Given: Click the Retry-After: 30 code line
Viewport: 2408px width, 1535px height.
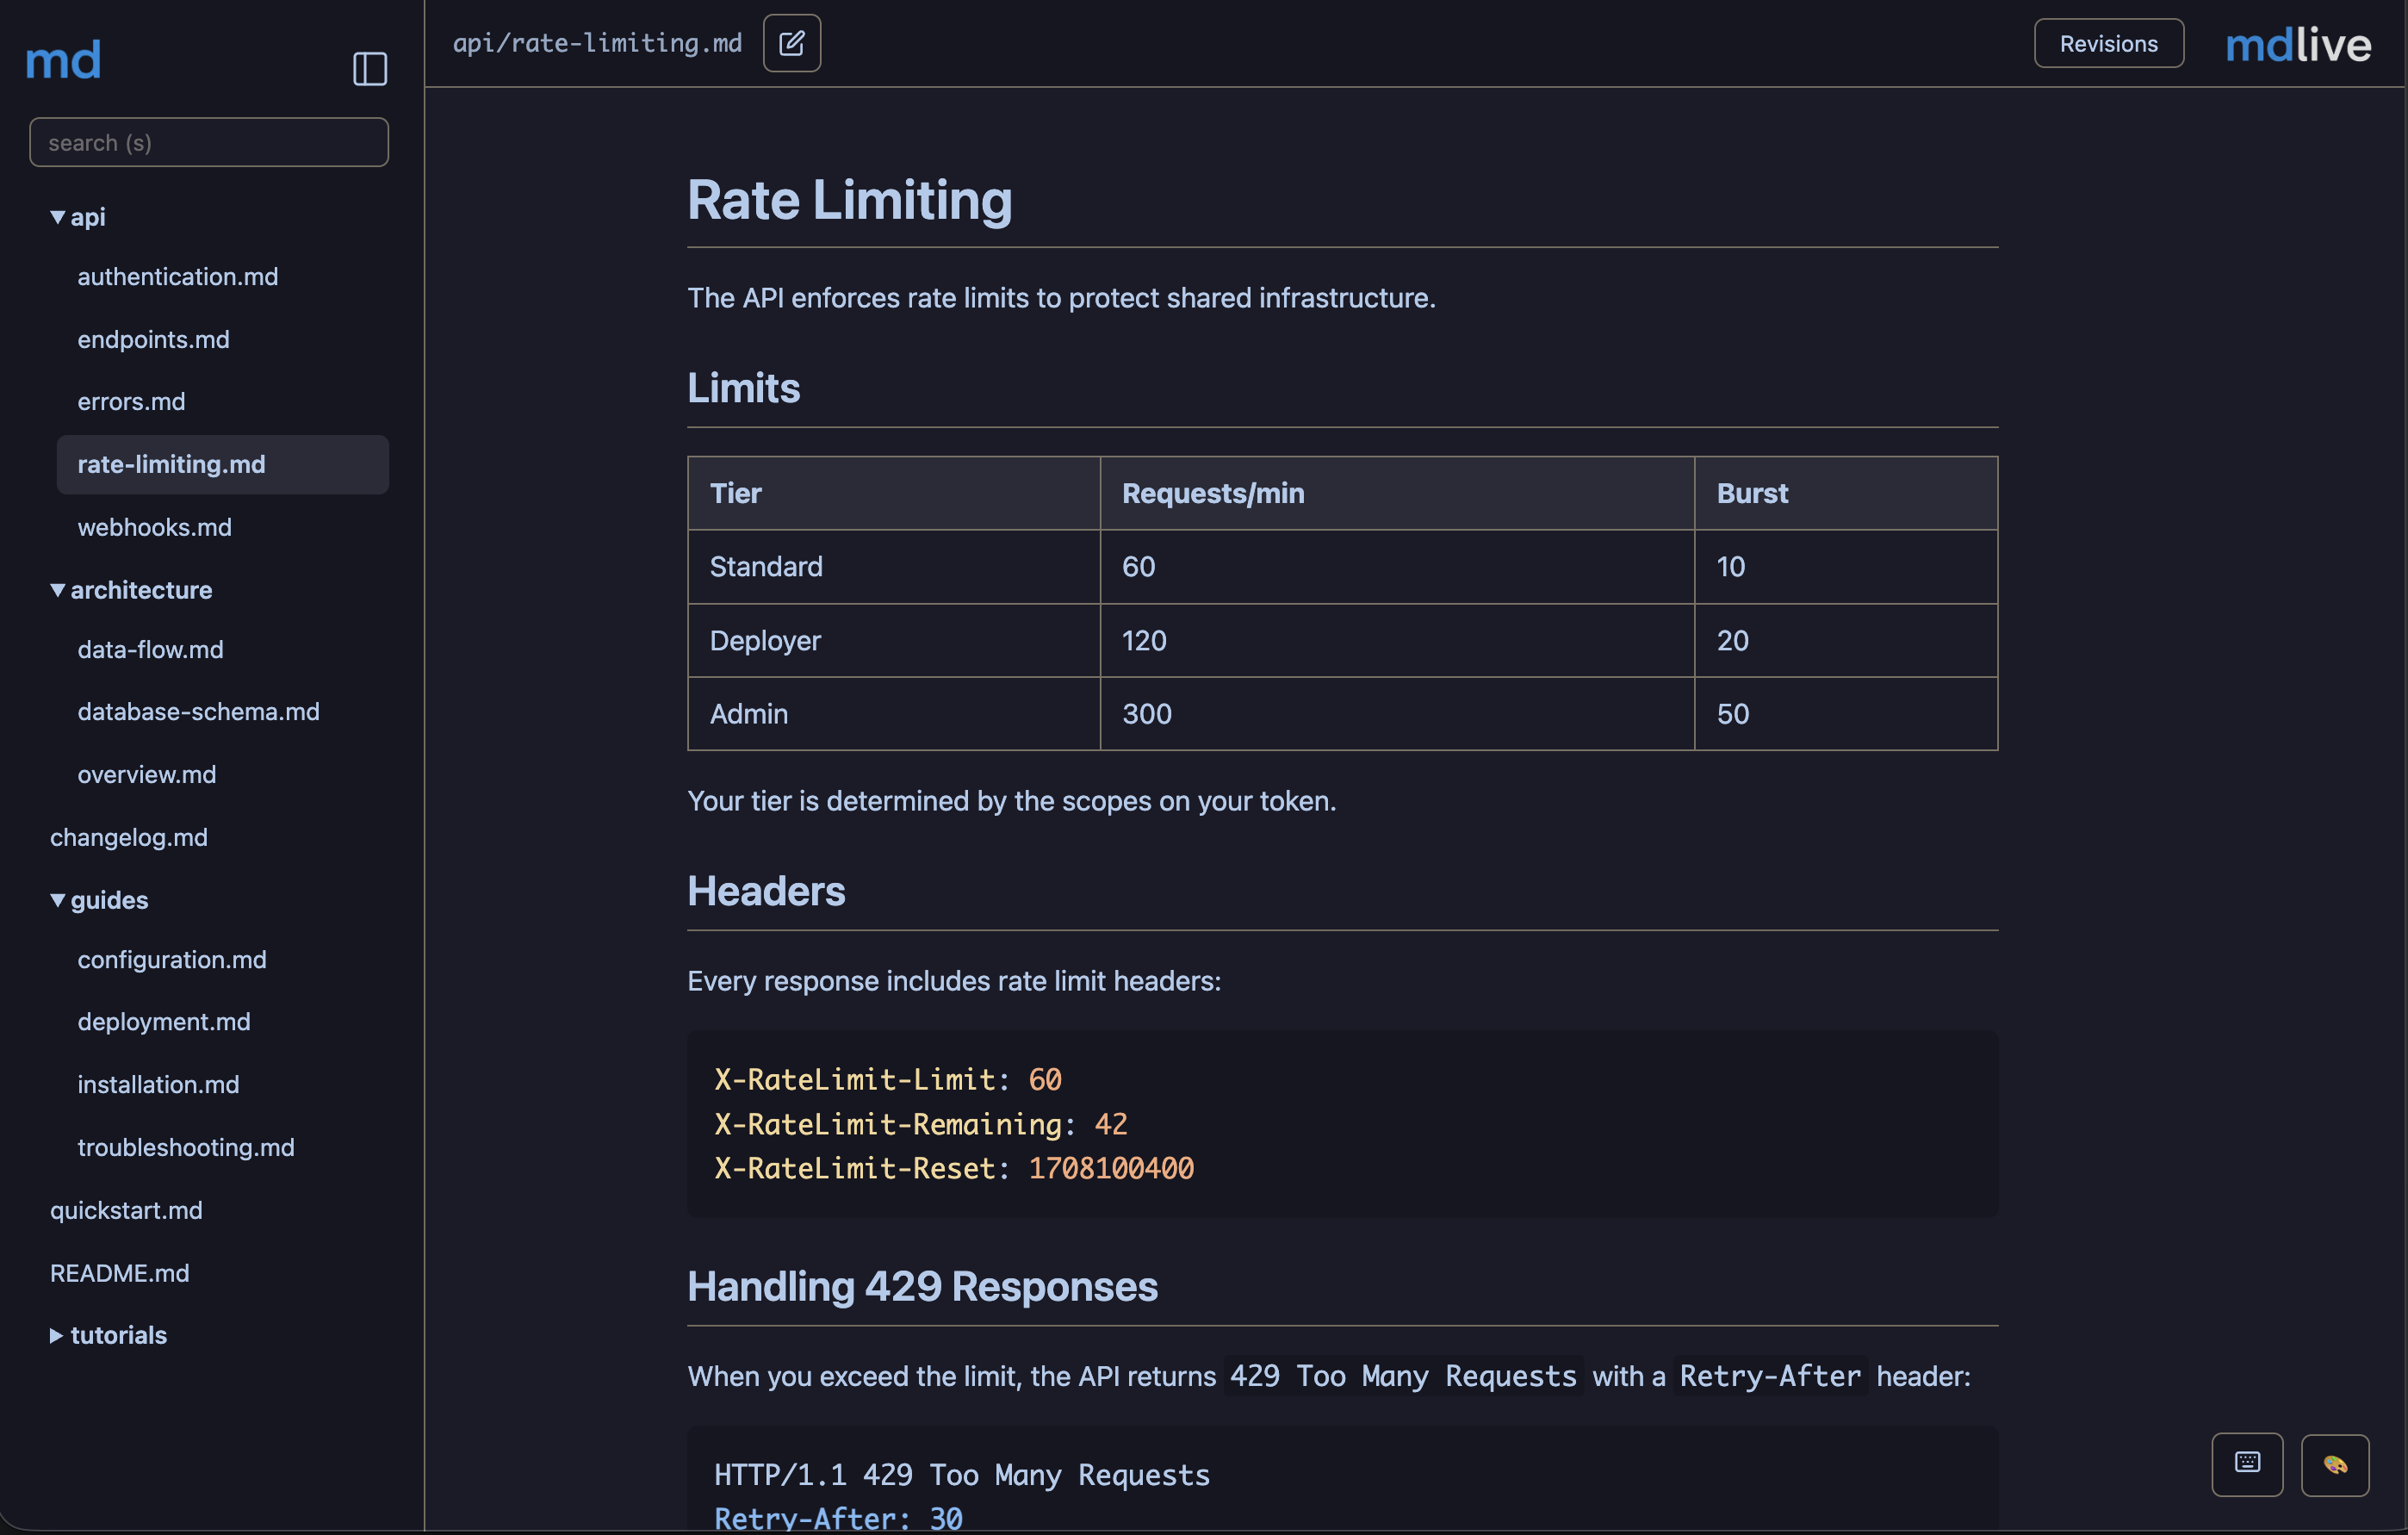Looking at the screenshot, I should 838,1519.
